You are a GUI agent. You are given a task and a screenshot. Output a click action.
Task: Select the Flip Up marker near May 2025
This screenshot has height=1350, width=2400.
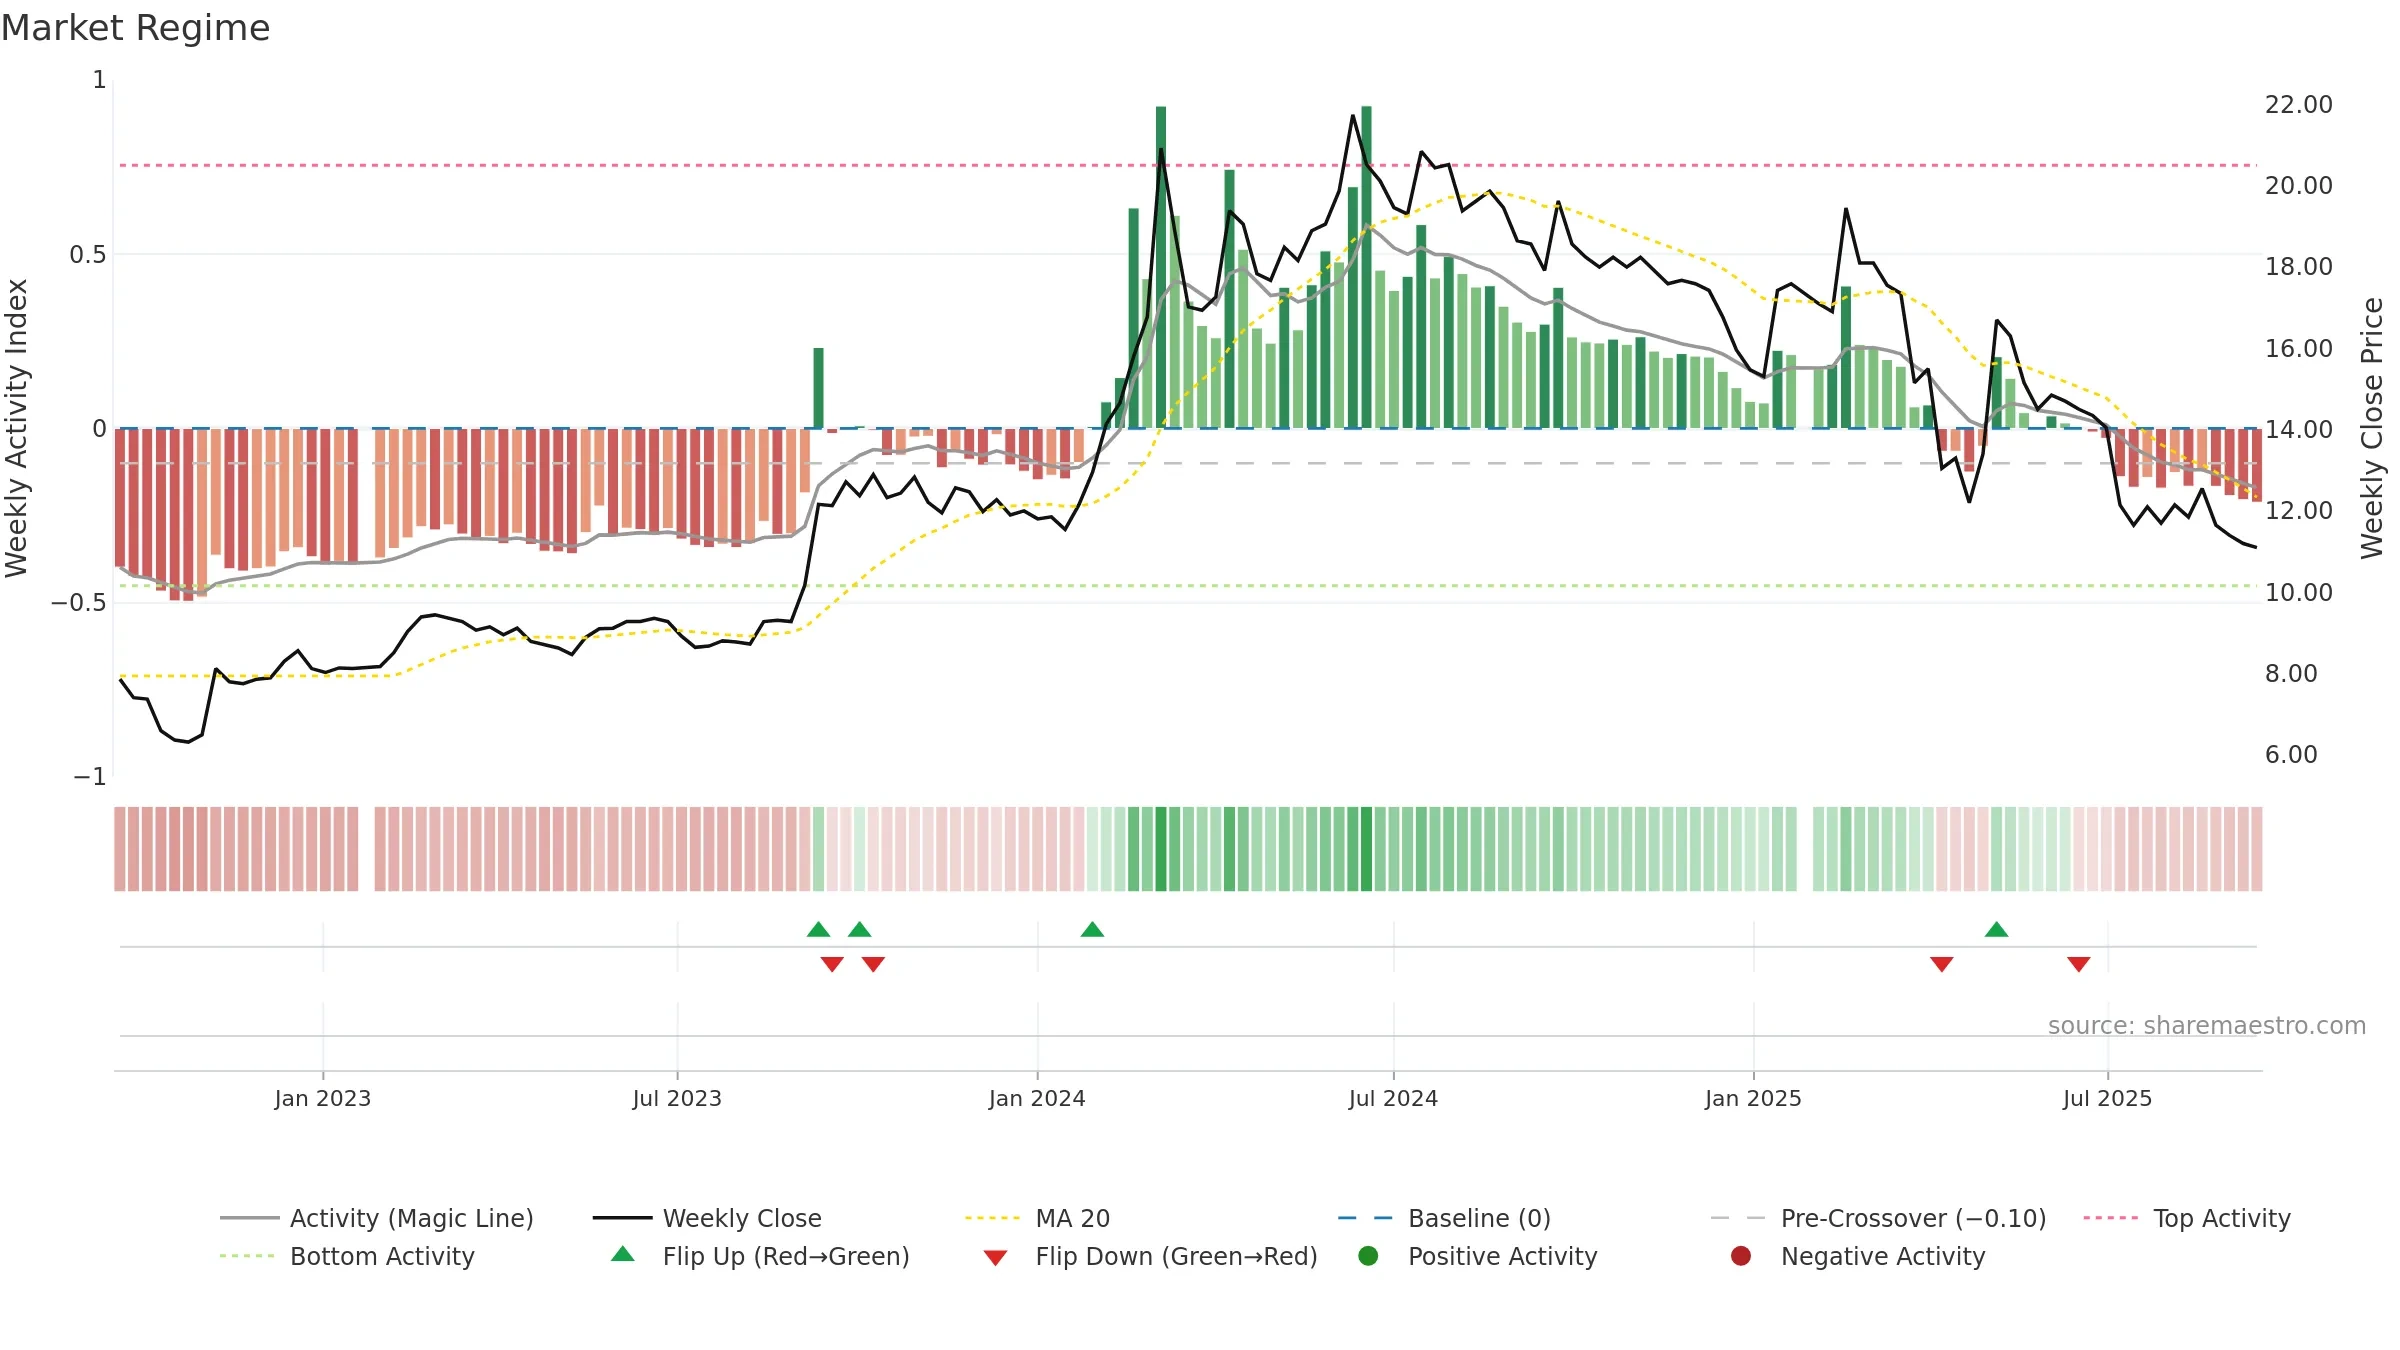pos(1996,929)
